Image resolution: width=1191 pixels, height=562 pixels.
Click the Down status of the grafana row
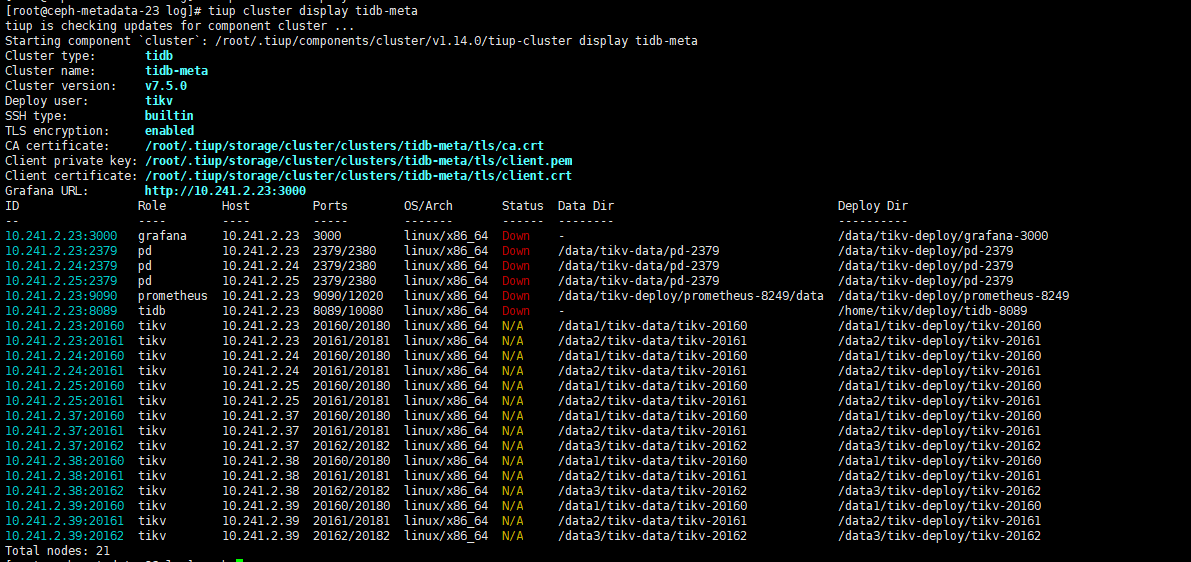pos(516,236)
